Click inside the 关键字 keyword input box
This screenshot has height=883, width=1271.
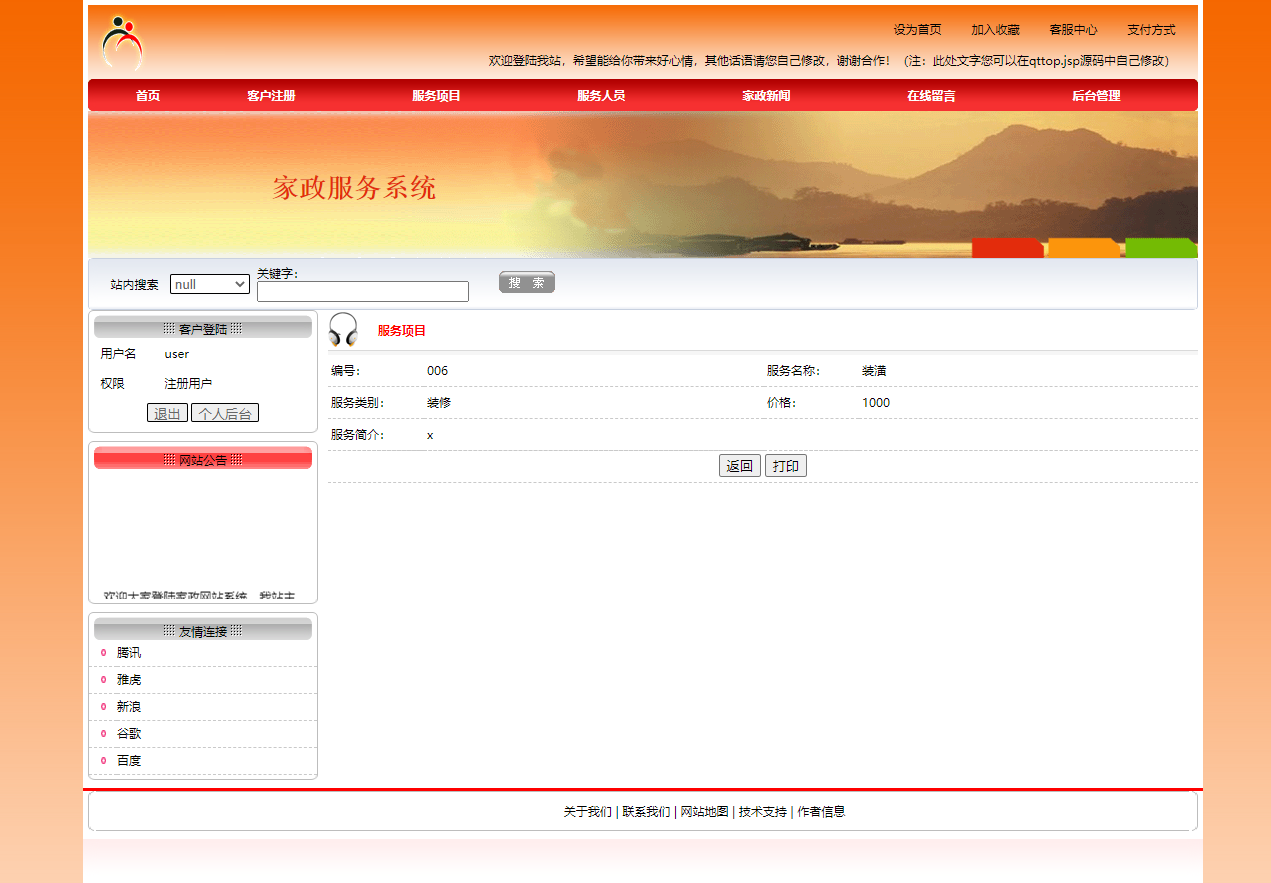coord(362,291)
